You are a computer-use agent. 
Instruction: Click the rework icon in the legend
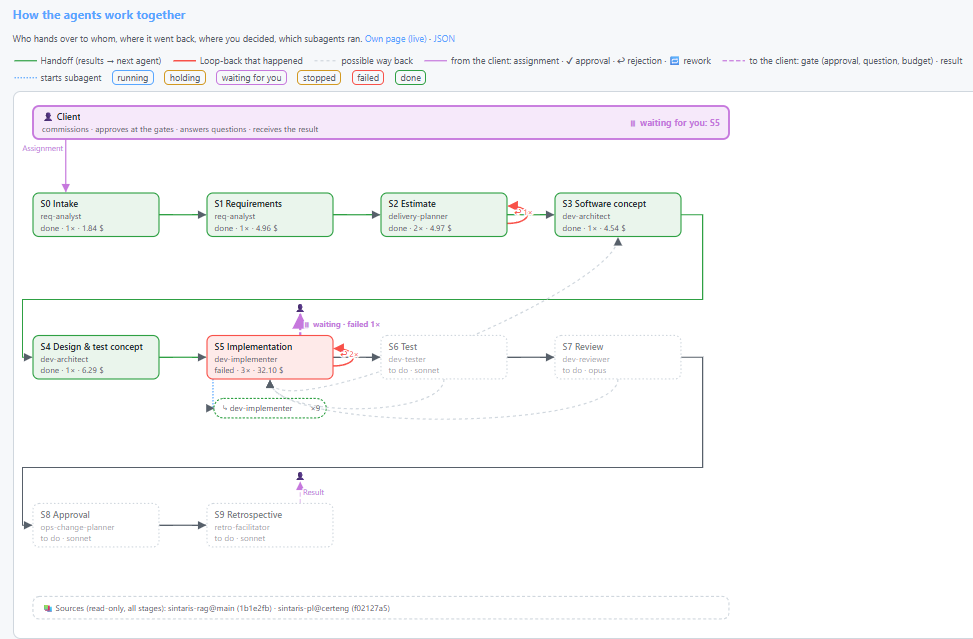pyautogui.click(x=675, y=61)
